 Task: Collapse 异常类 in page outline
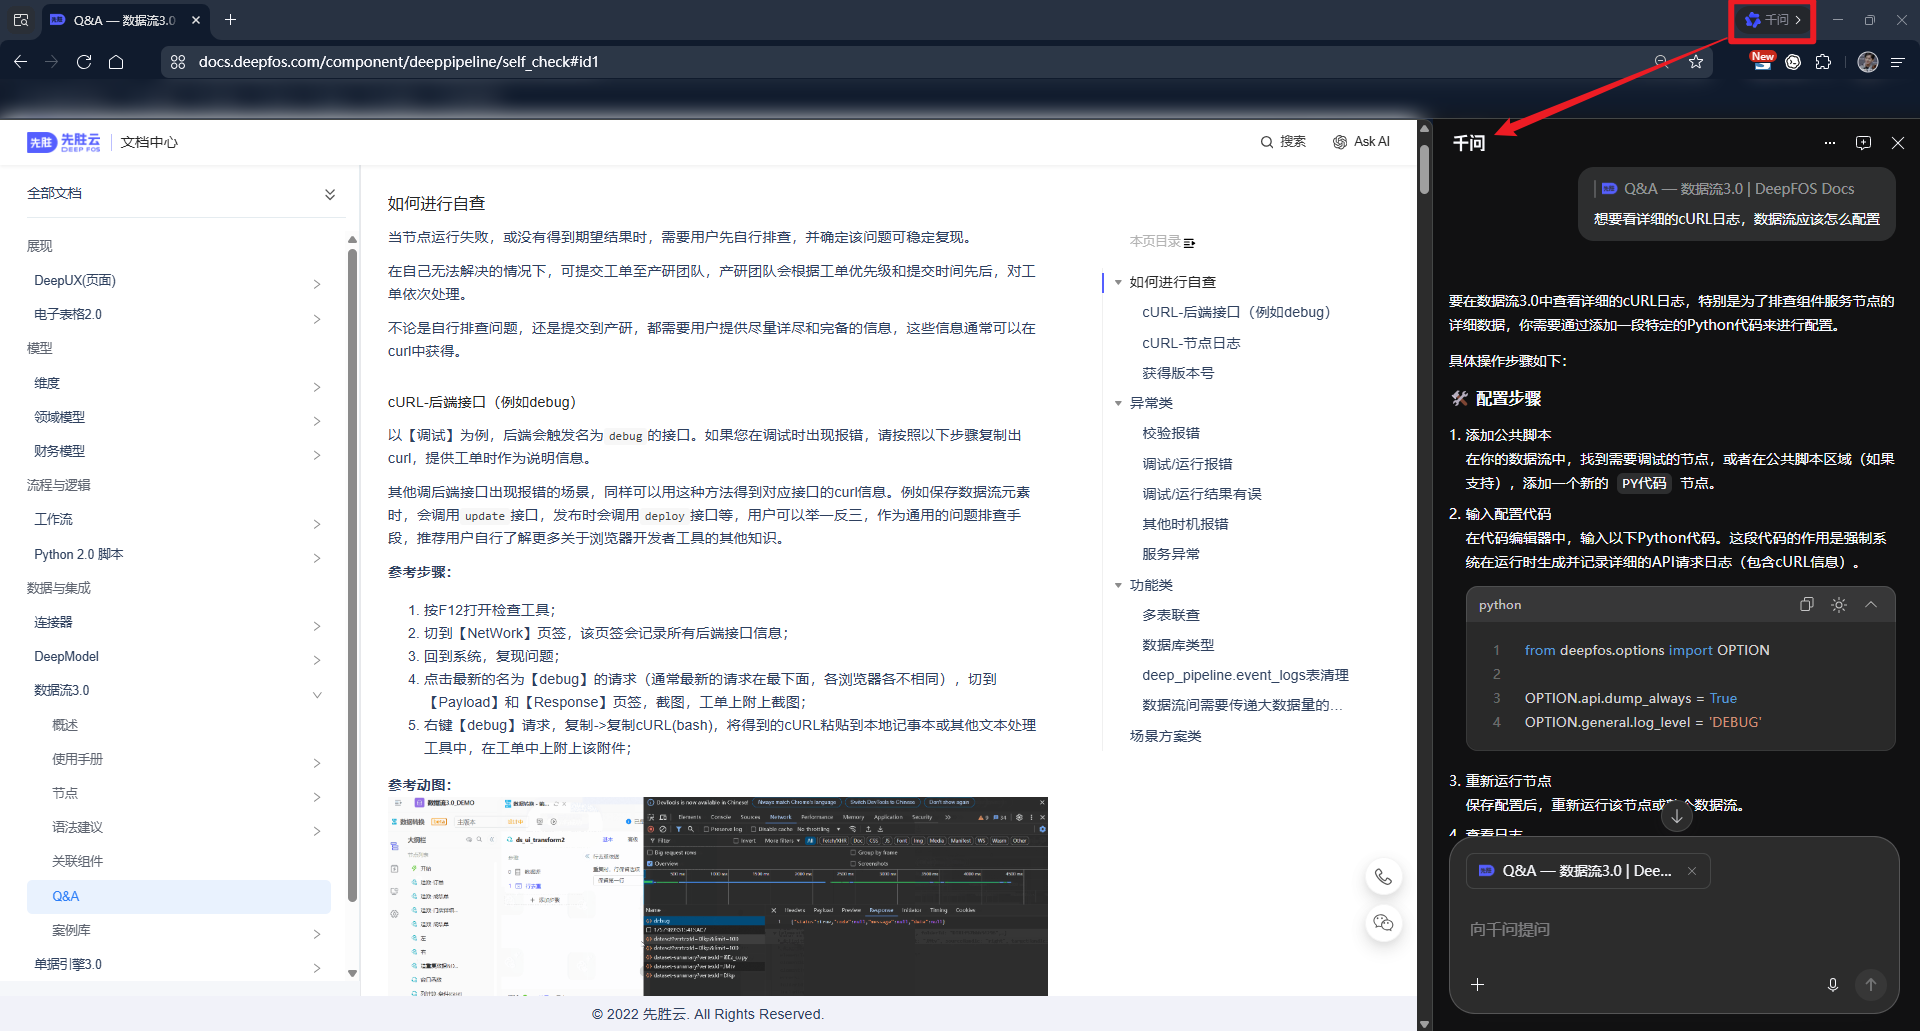pos(1118,403)
